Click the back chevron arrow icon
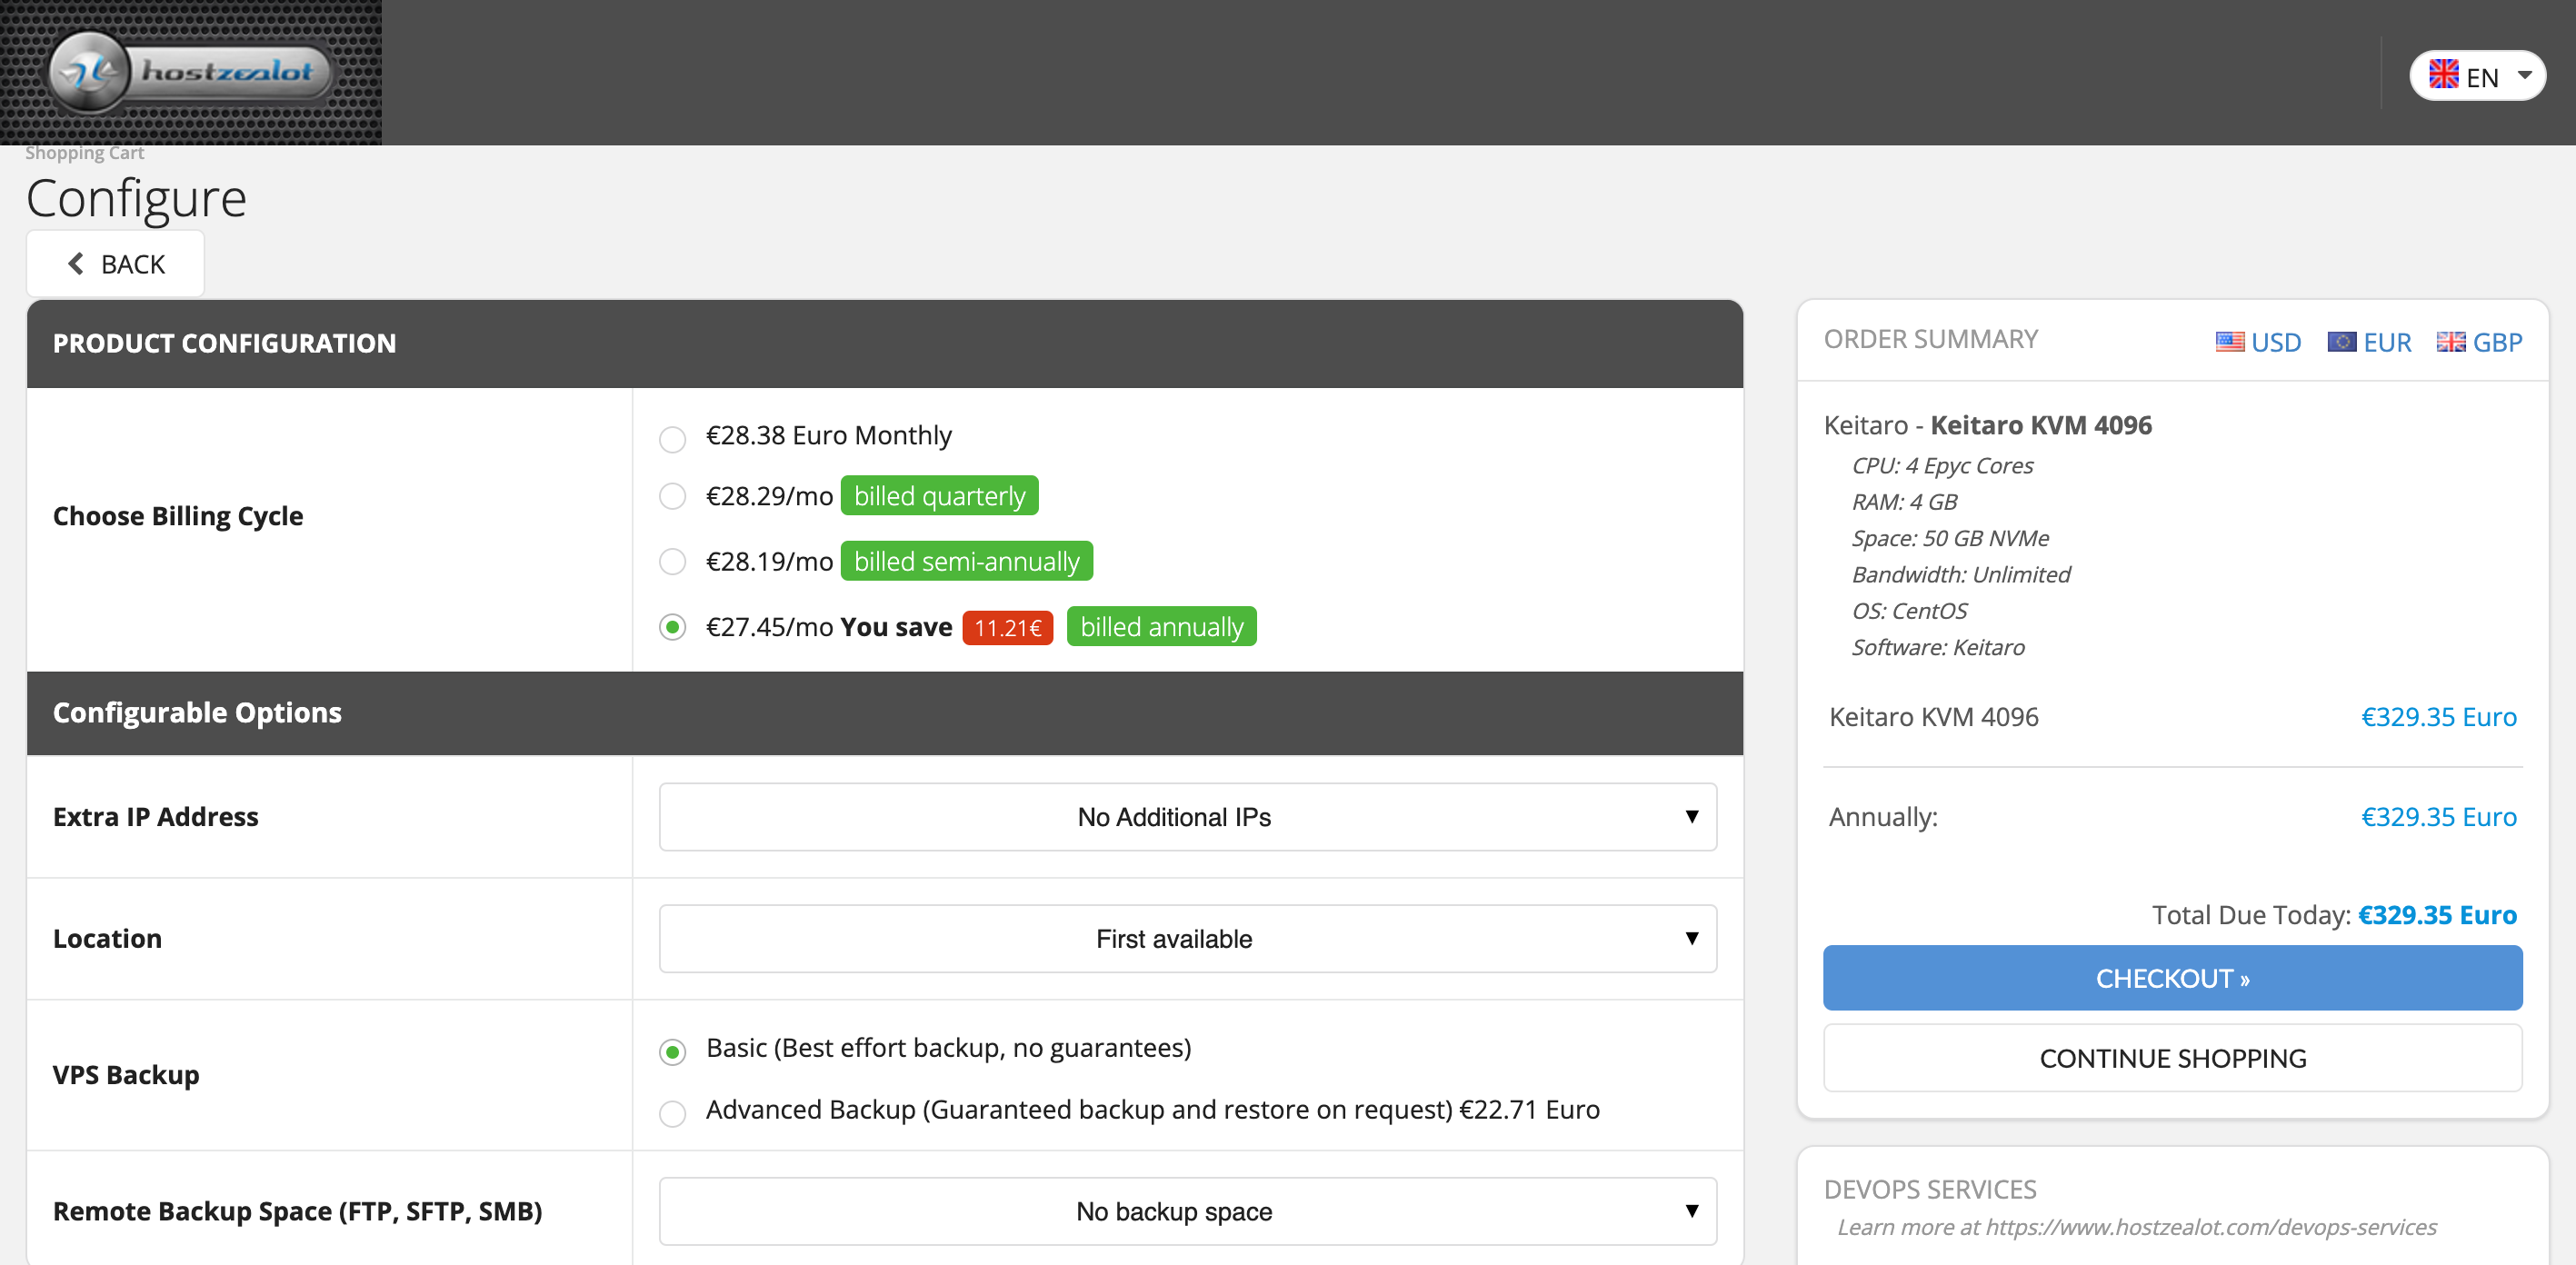Screen dimensions: 2576x1265 75,264
